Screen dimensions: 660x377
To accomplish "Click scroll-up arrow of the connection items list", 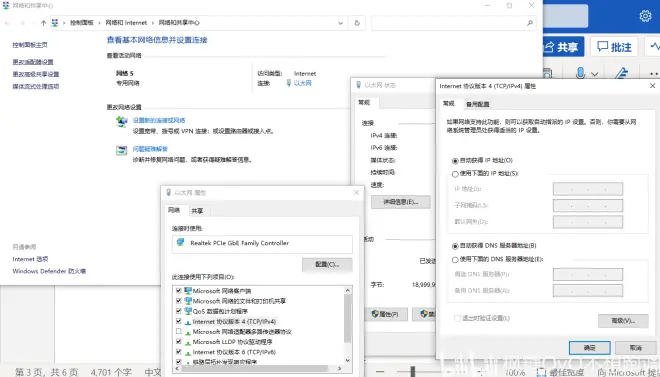I will pos(347,290).
